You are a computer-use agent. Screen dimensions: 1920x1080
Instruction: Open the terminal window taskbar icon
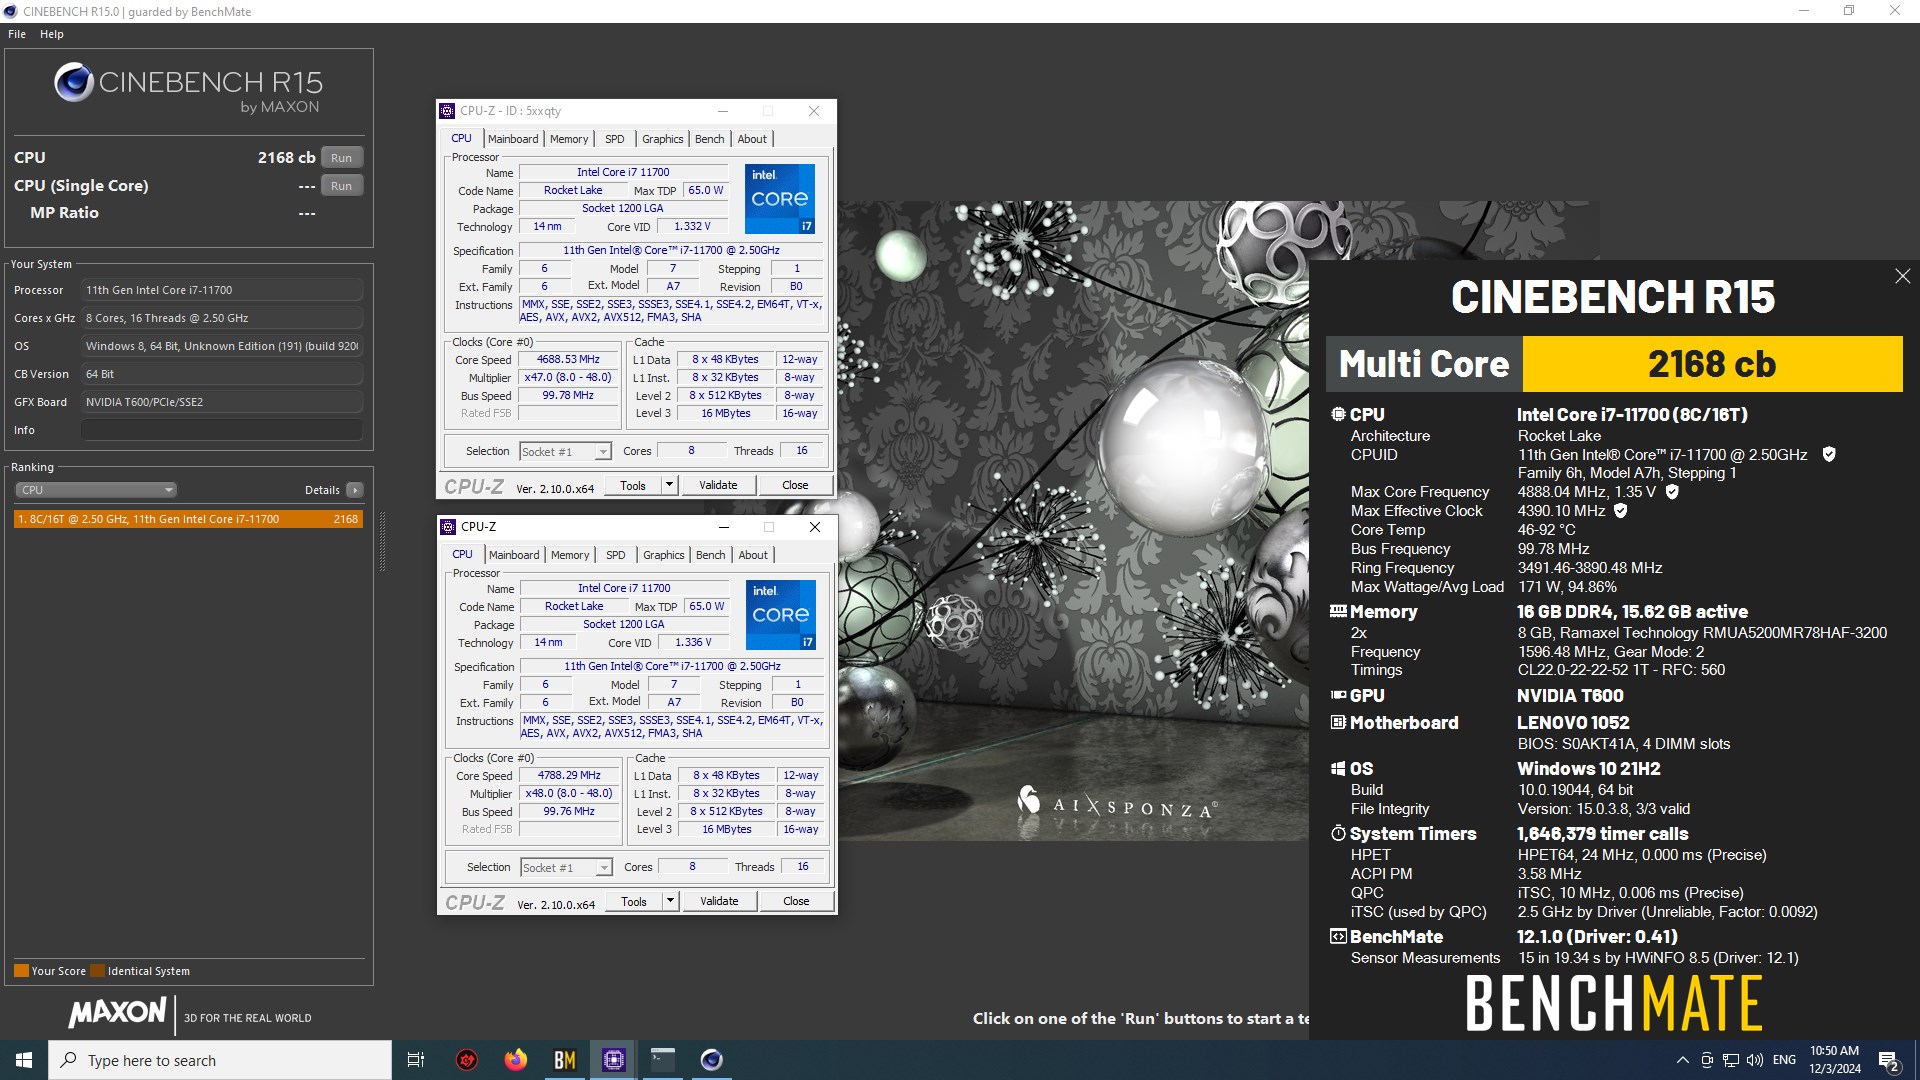coord(663,1060)
